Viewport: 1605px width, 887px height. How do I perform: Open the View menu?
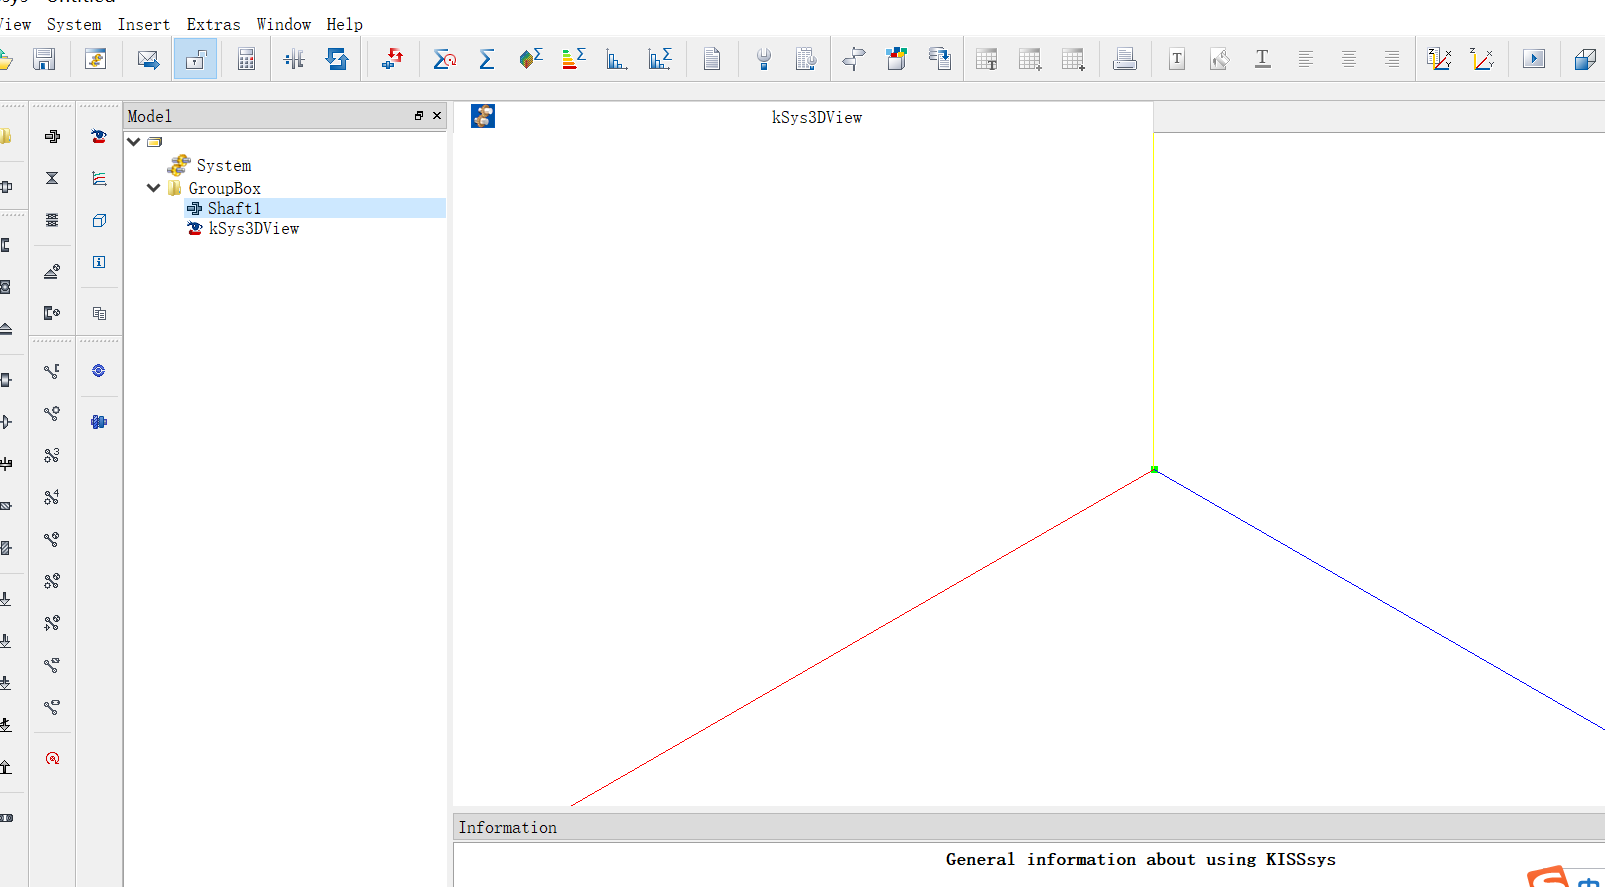pyautogui.click(x=15, y=24)
